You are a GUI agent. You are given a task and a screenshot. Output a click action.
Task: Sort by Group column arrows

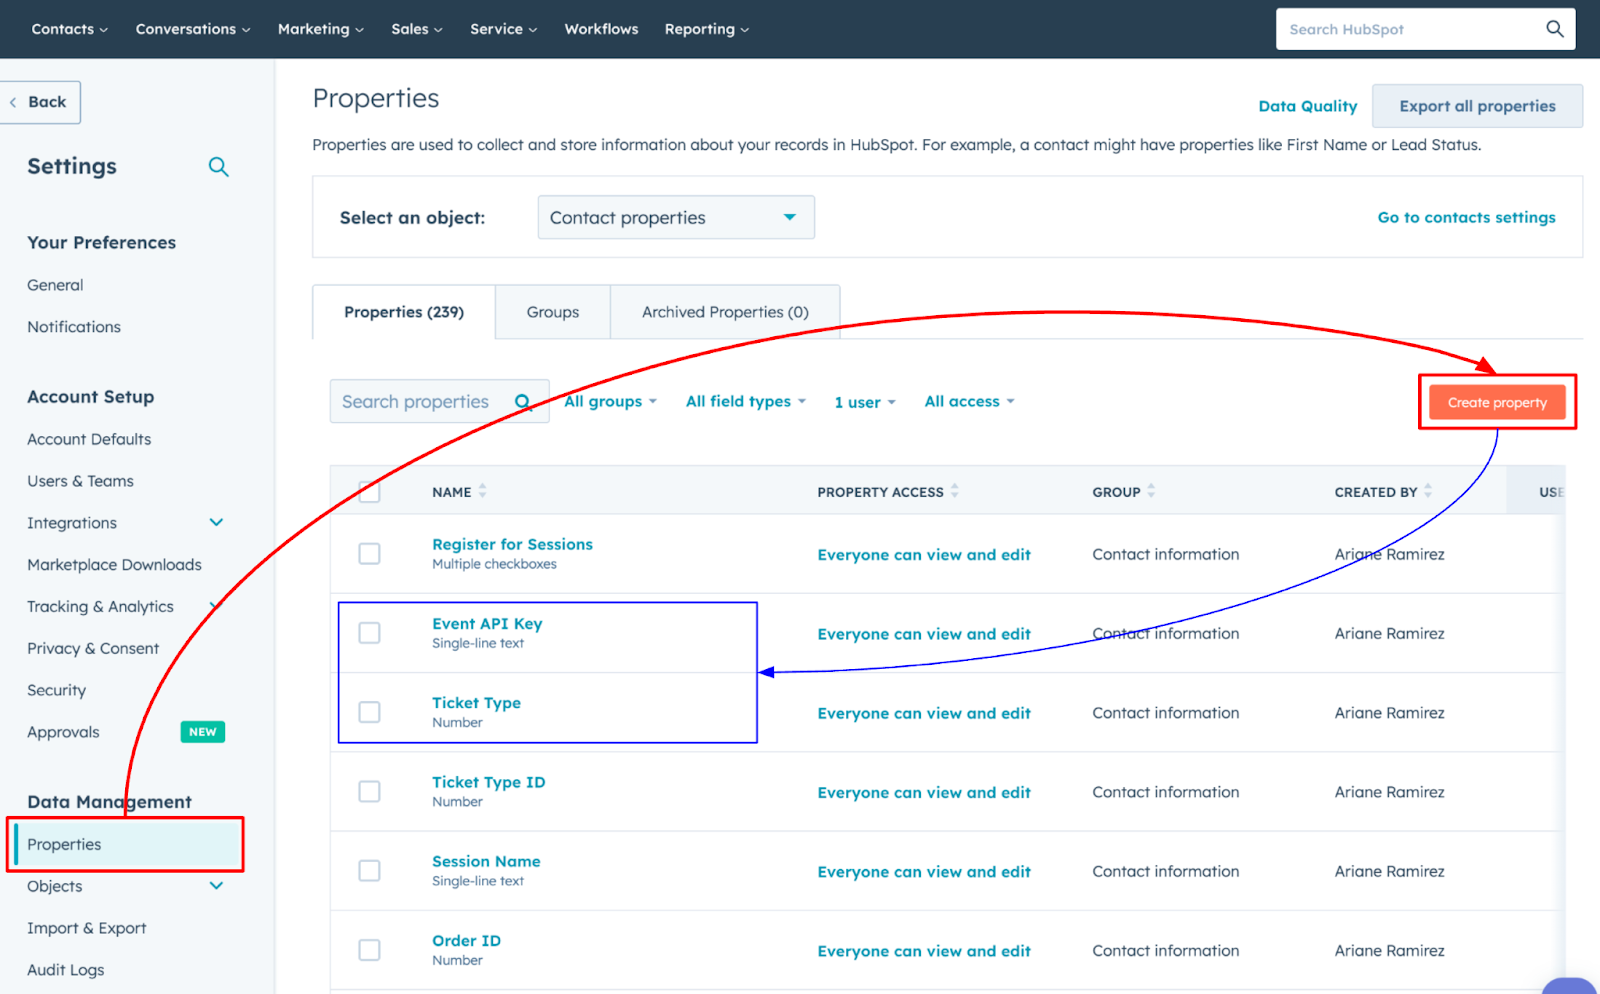[1151, 491]
